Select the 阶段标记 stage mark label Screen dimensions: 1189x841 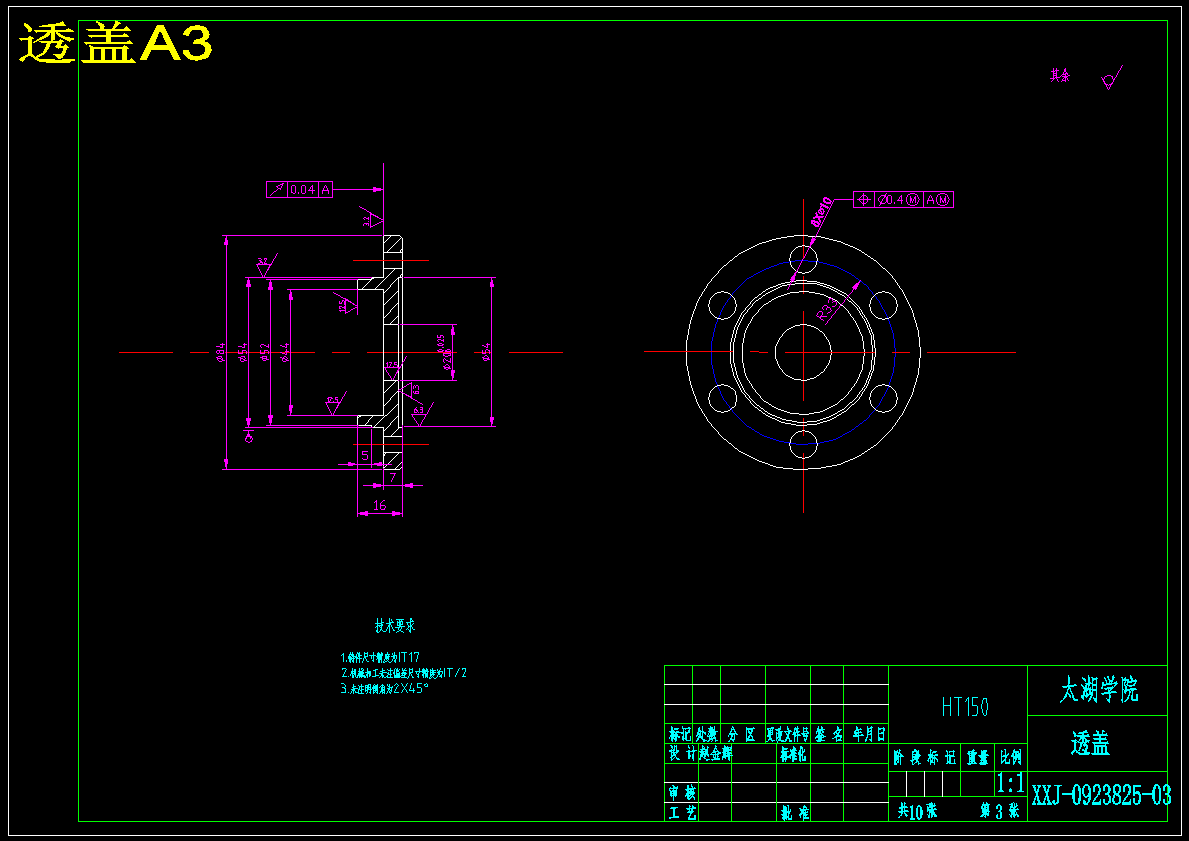(924, 756)
